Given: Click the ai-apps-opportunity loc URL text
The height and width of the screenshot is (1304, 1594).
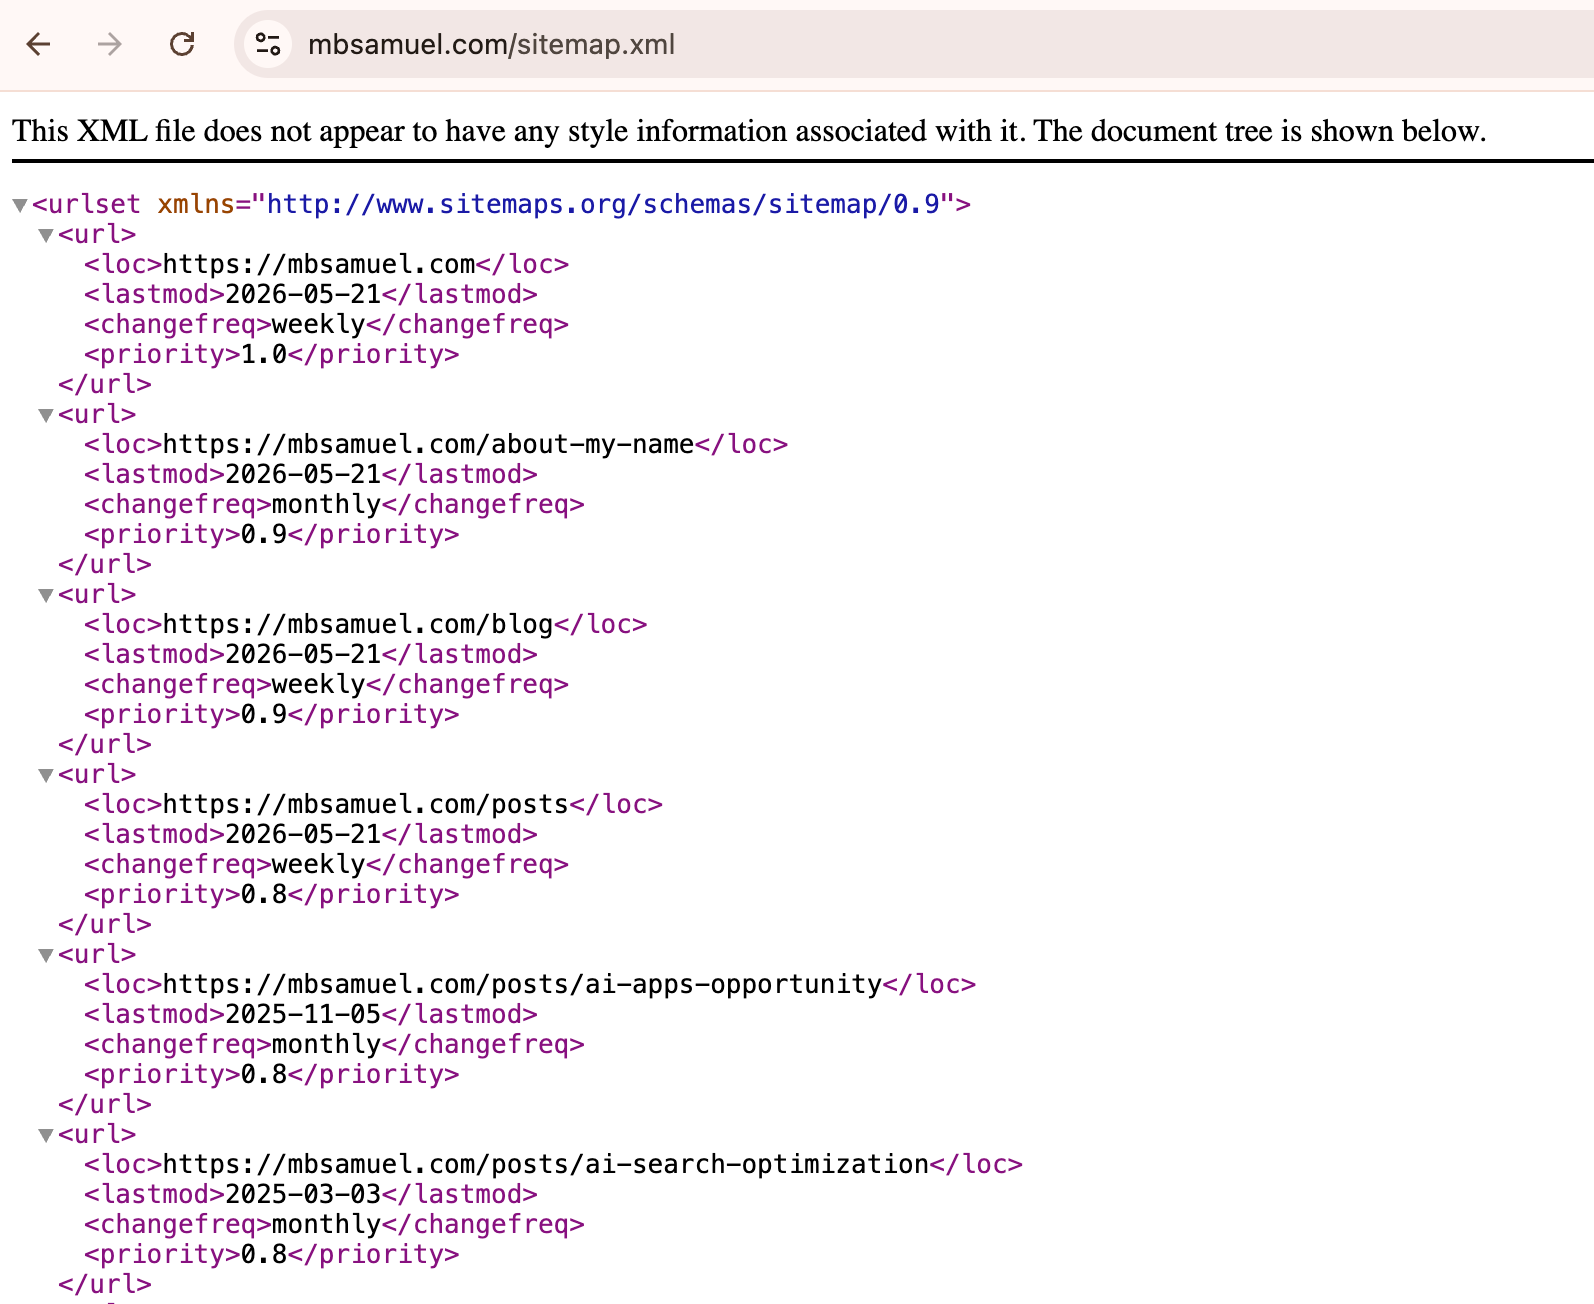Looking at the screenshot, I should [x=522, y=984].
